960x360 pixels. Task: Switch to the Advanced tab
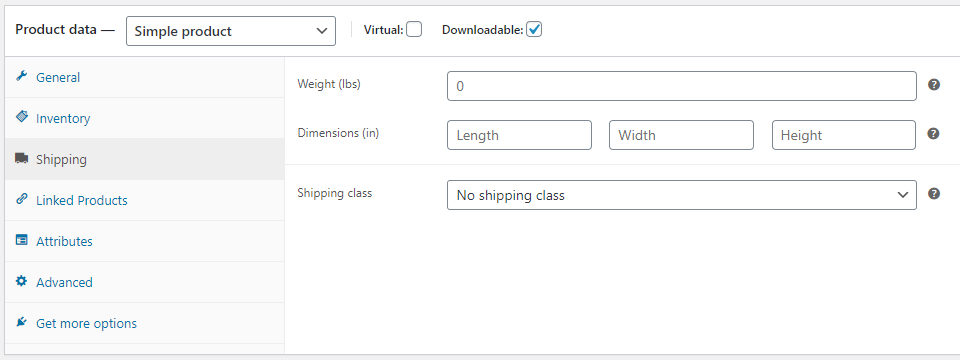click(x=144, y=282)
